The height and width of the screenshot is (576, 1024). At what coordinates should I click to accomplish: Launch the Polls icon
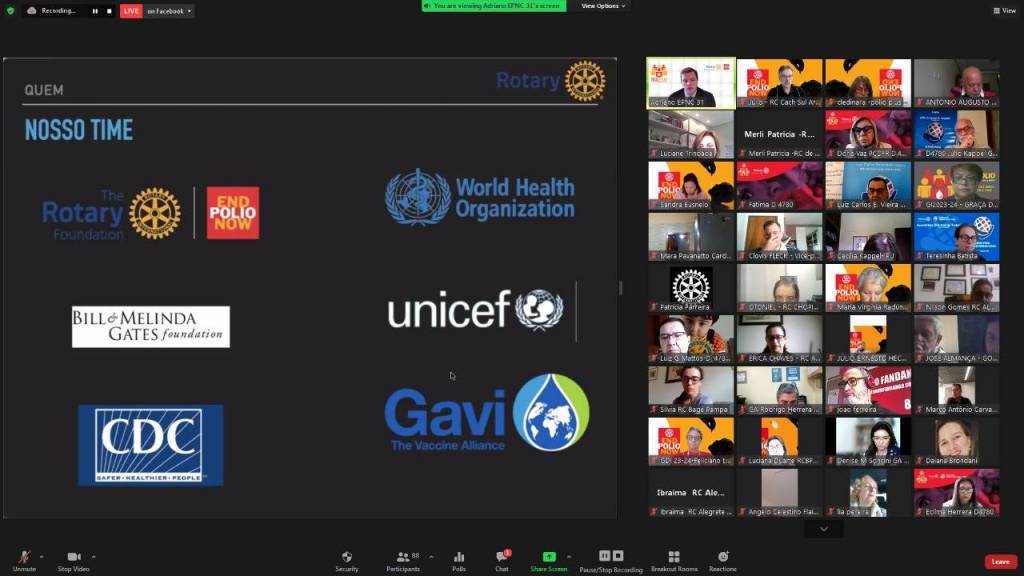point(459,559)
